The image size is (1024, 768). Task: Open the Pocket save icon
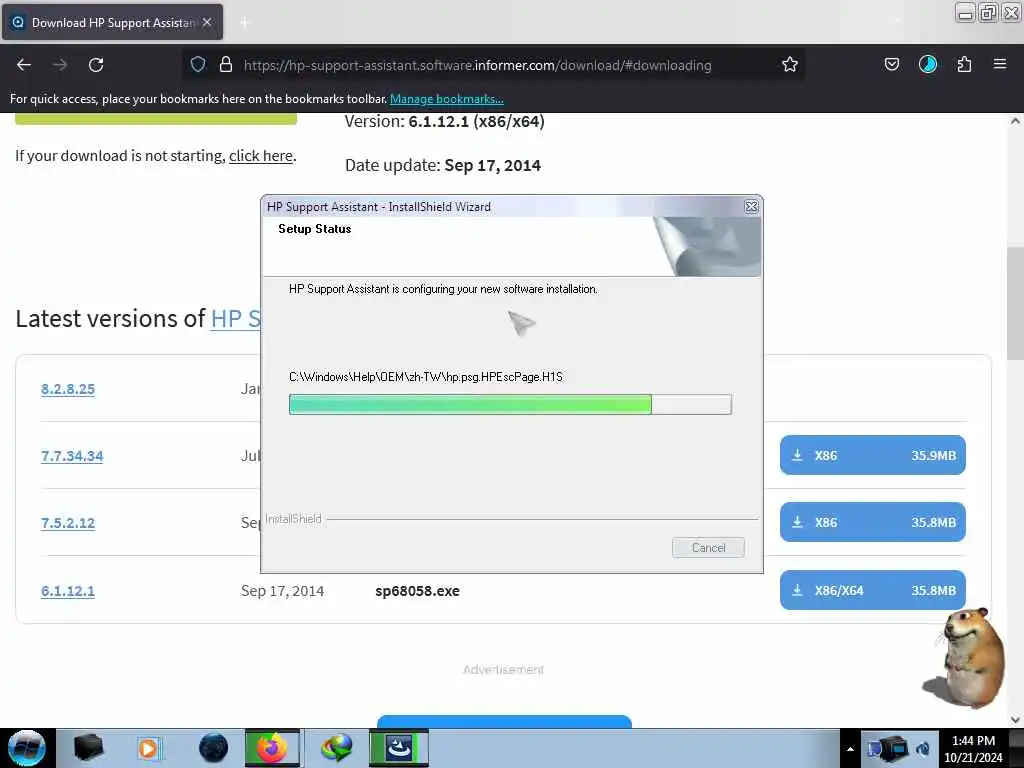click(891, 65)
